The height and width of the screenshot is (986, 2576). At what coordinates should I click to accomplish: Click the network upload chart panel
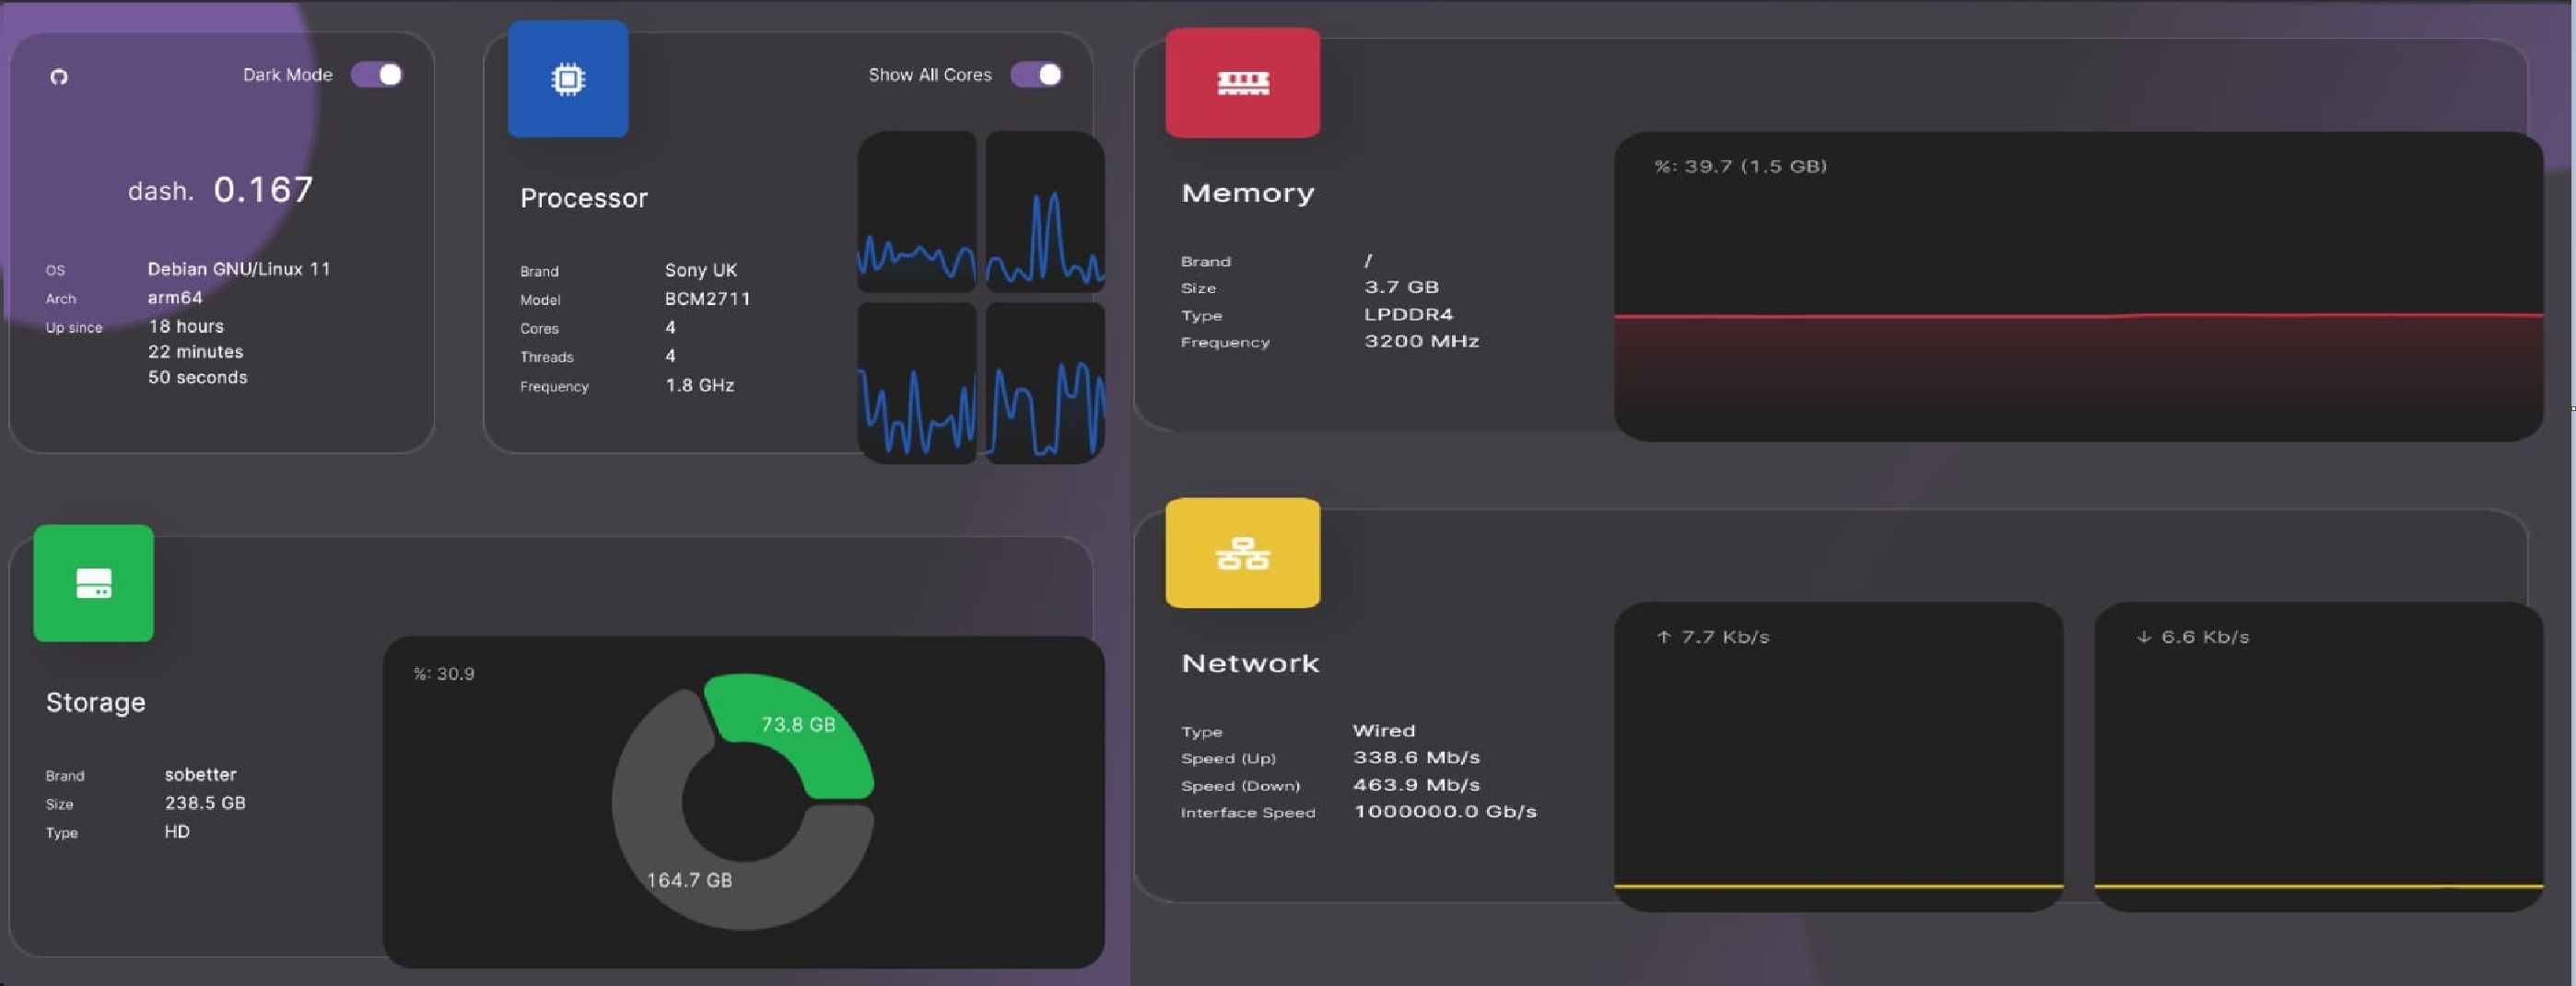pos(1838,757)
